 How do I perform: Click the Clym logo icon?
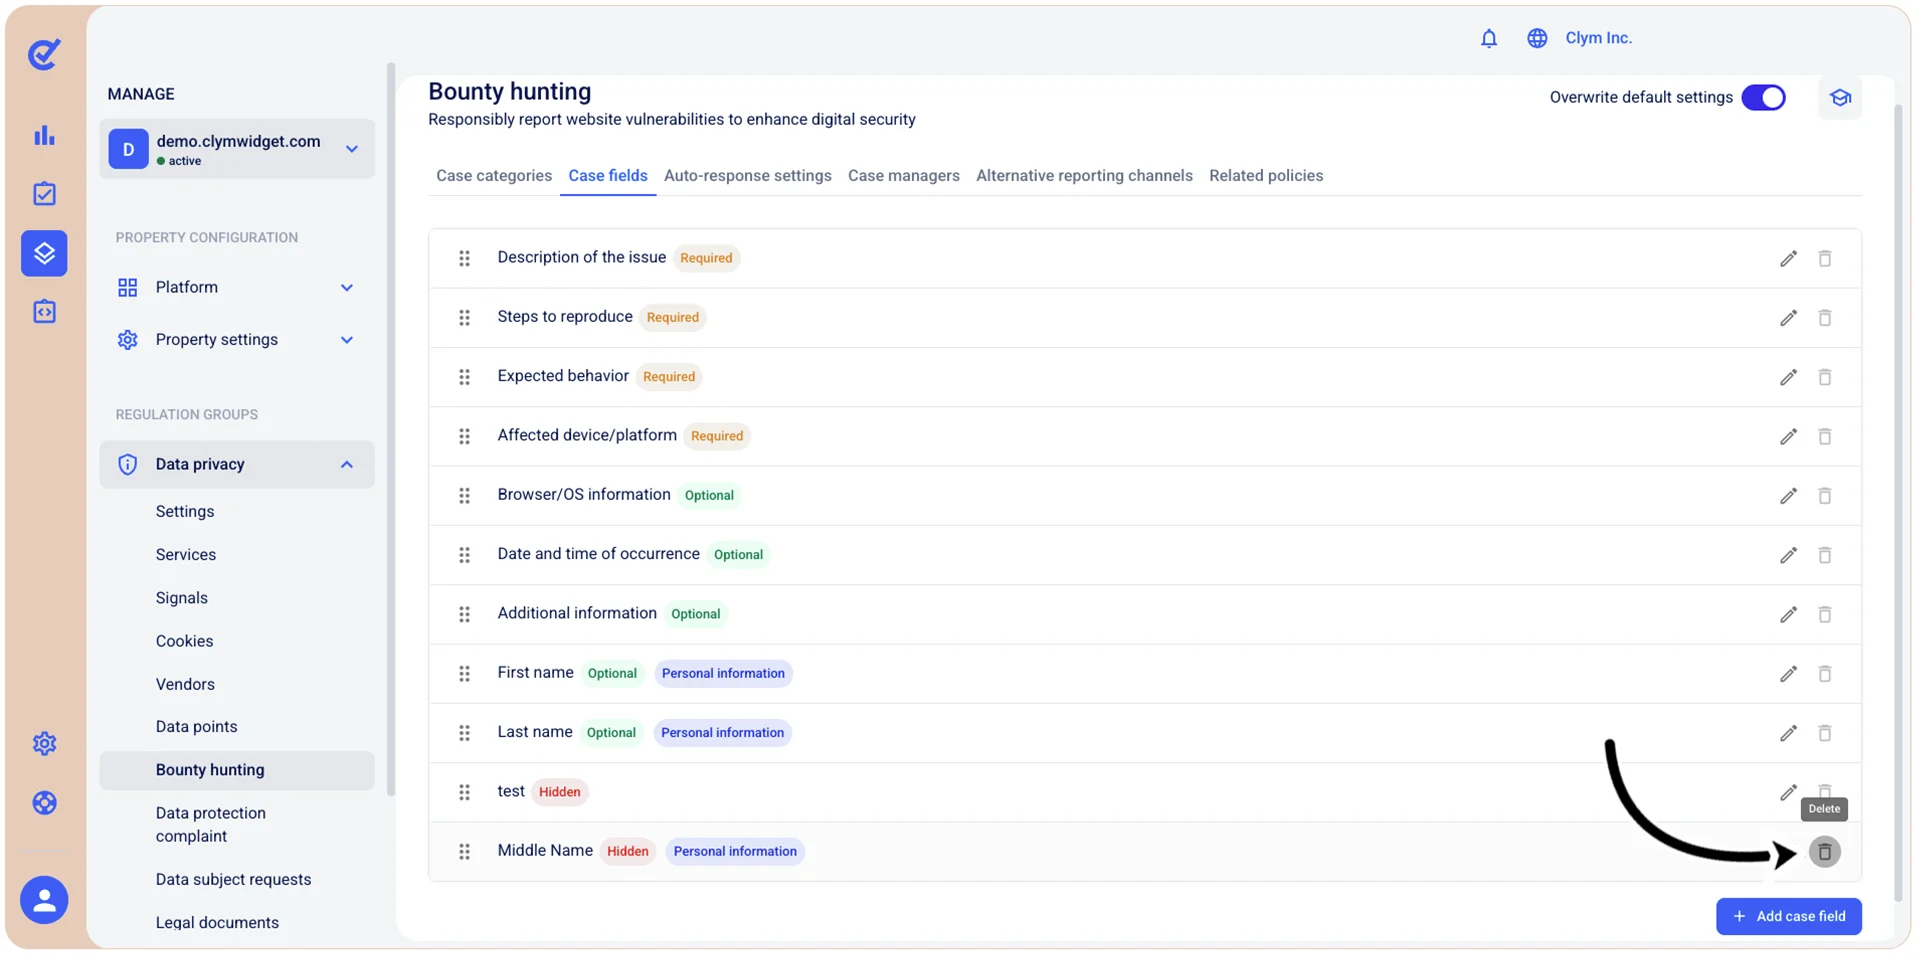click(x=44, y=54)
